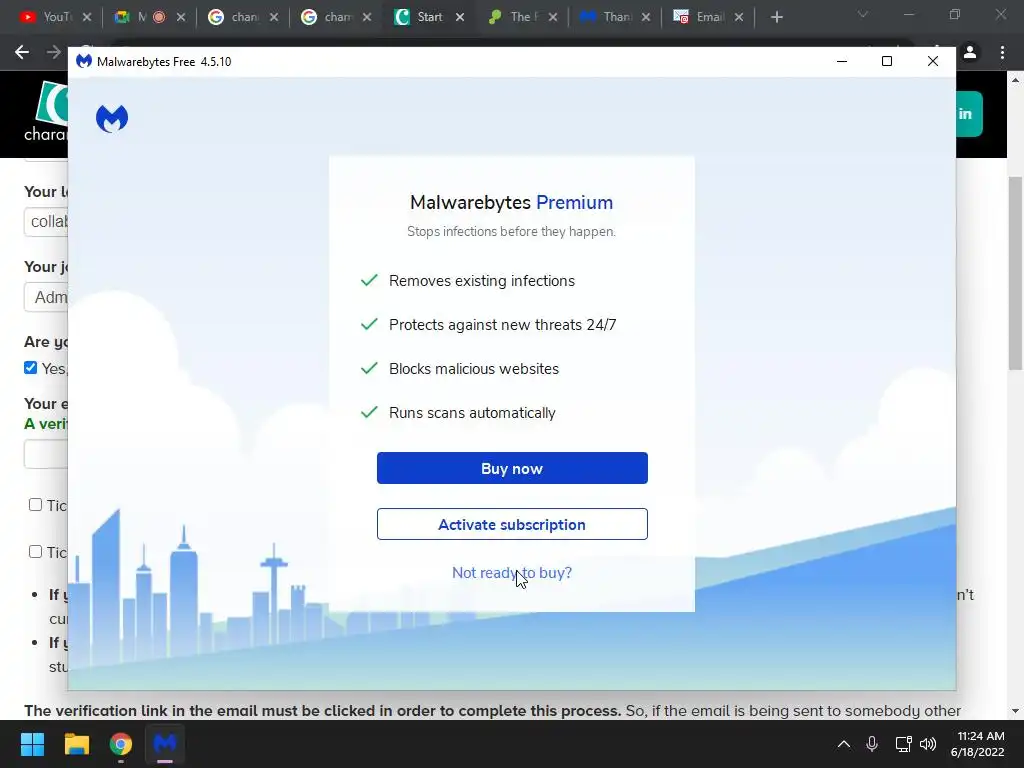The height and width of the screenshot is (768, 1024).
Task: Tick the first 'Tick' checkbox on webpage
Action: [35, 505]
